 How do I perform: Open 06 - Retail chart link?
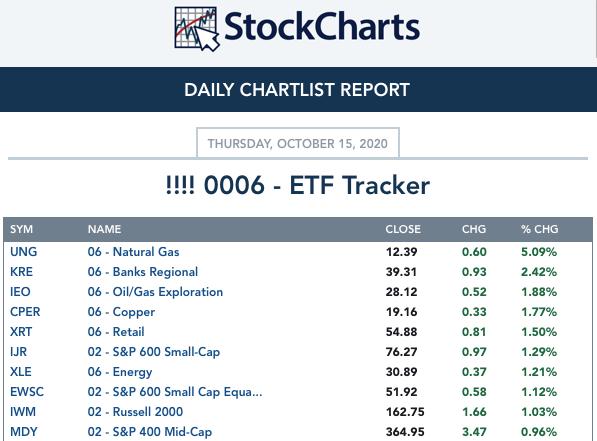[116, 332]
